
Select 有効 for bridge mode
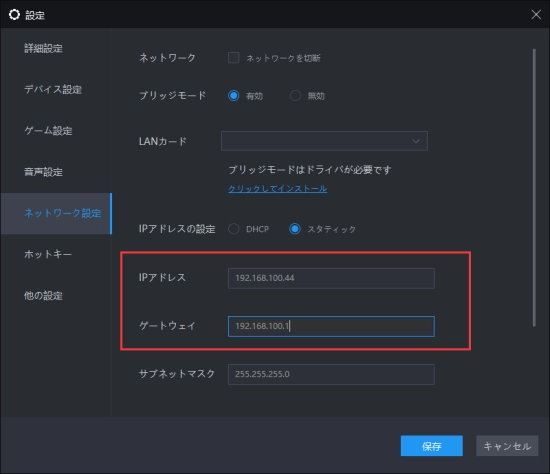[234, 95]
